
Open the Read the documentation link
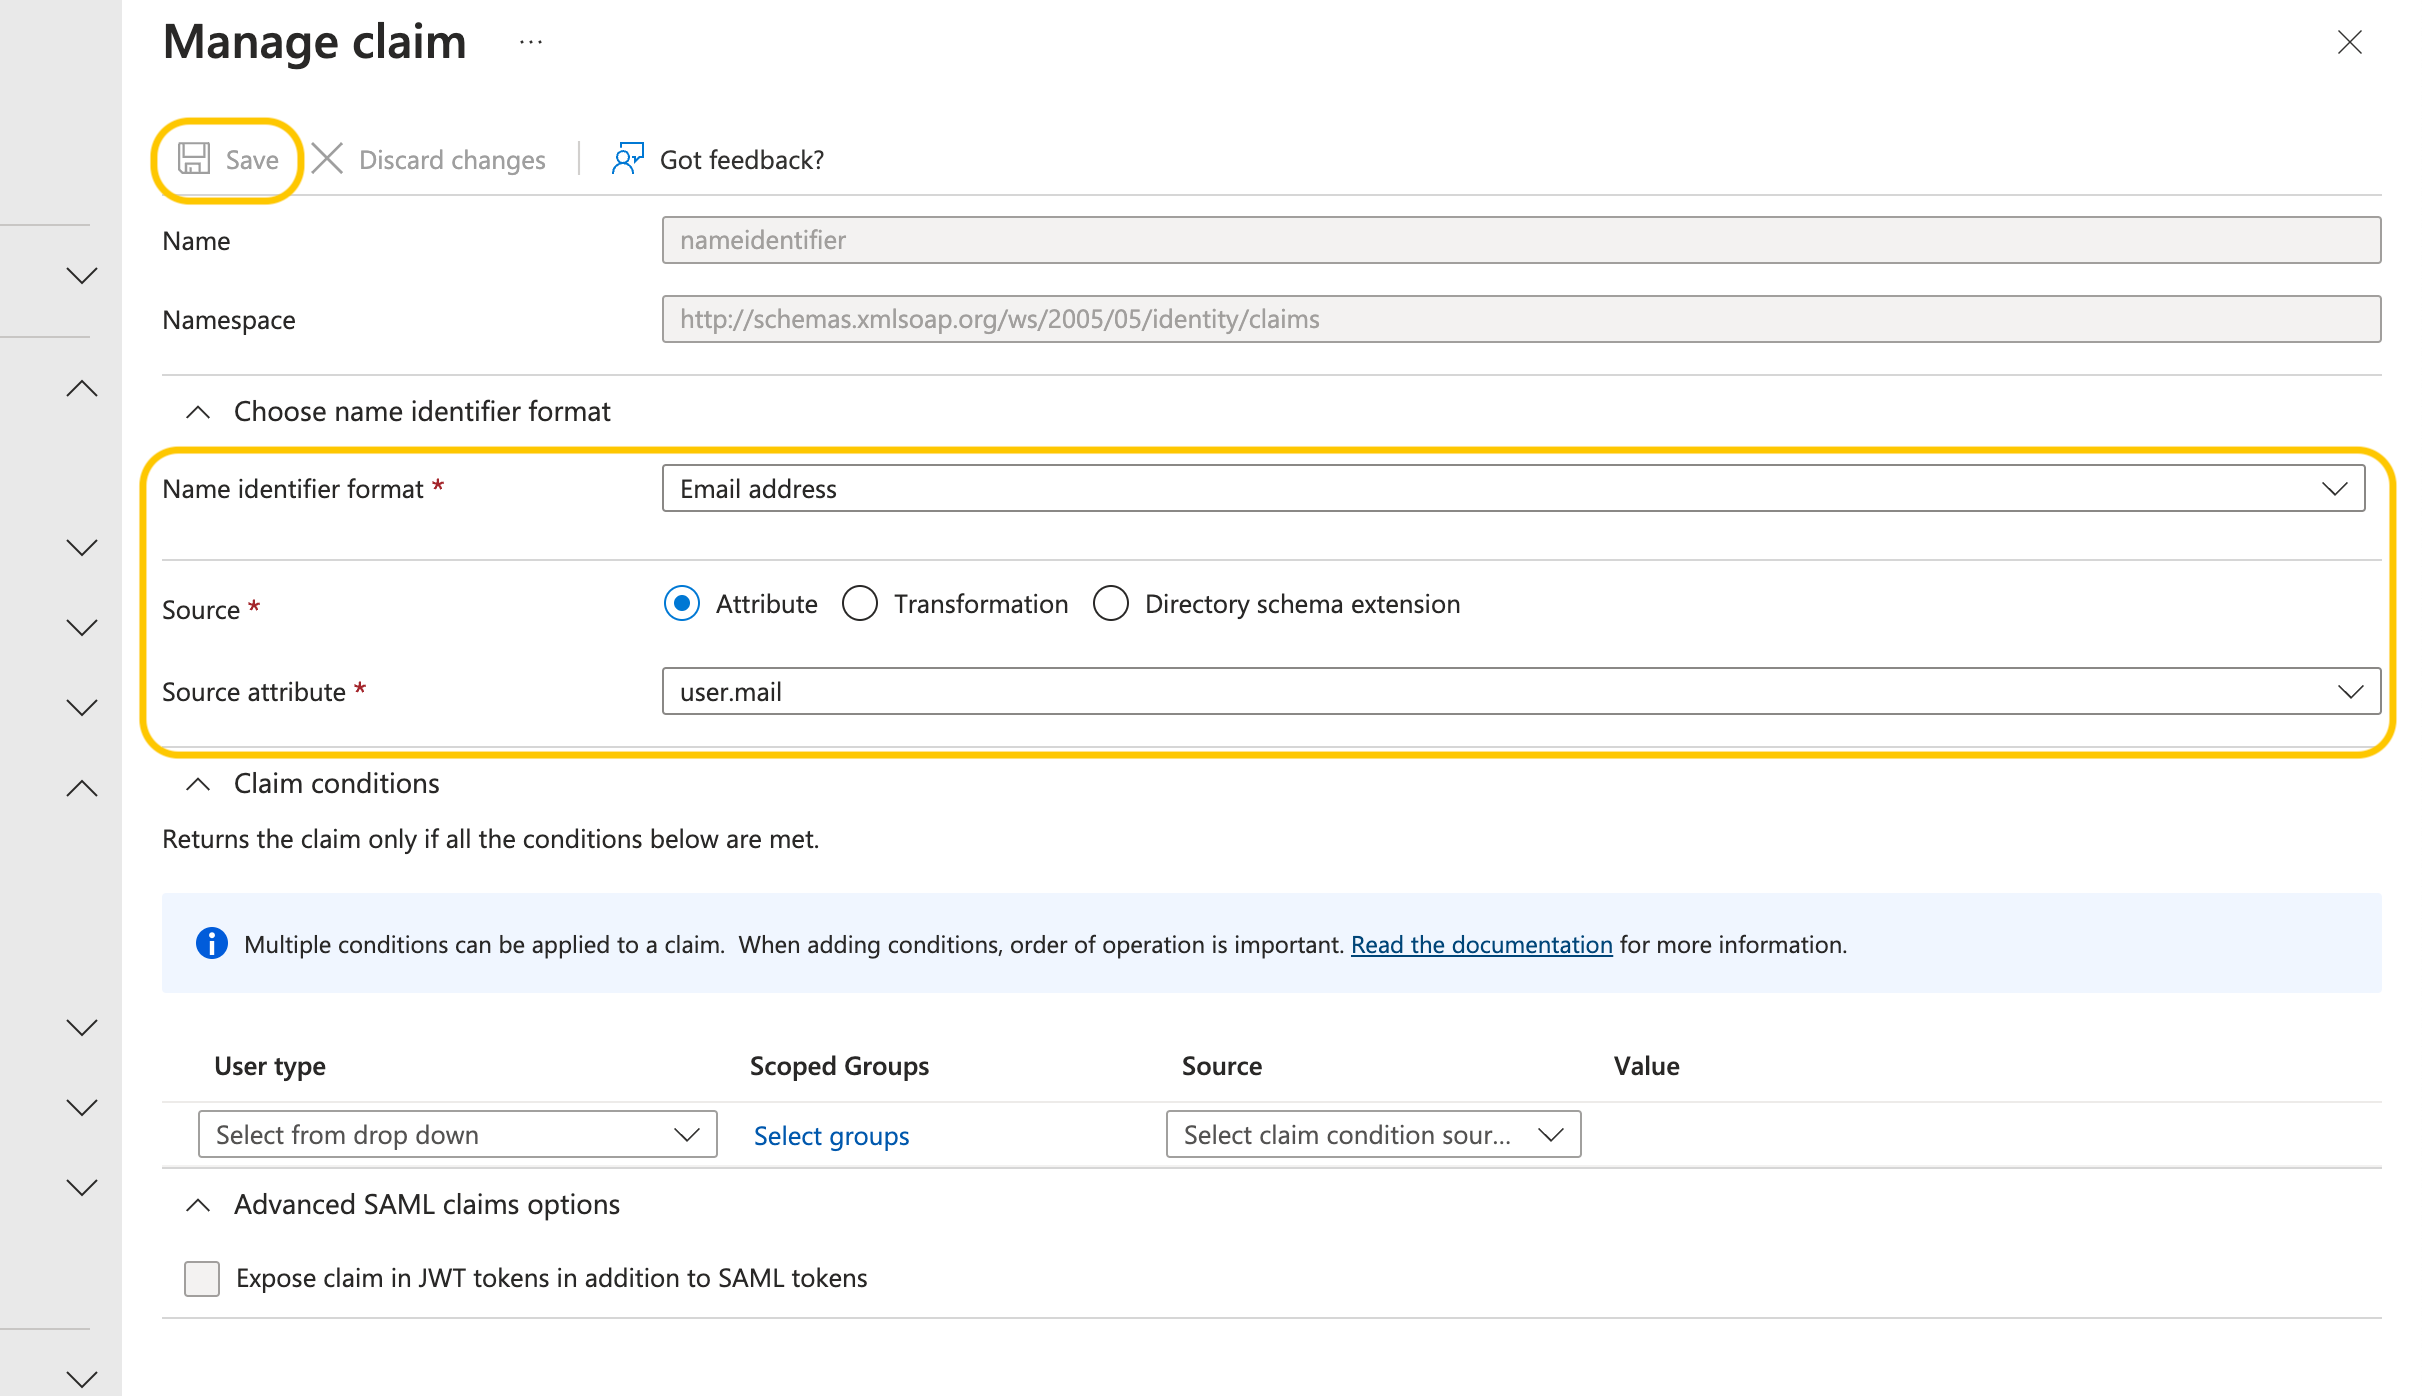pyautogui.click(x=1481, y=945)
